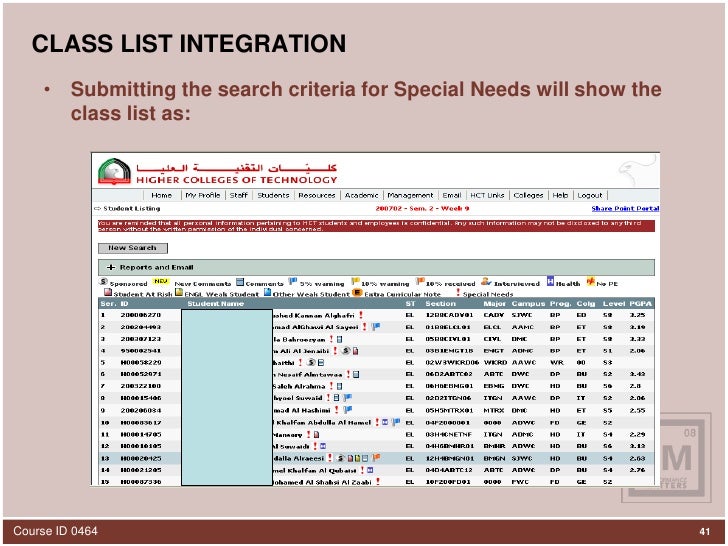Select student ID H00014705
Viewport: 728px width, 546px height.
(x=141, y=435)
